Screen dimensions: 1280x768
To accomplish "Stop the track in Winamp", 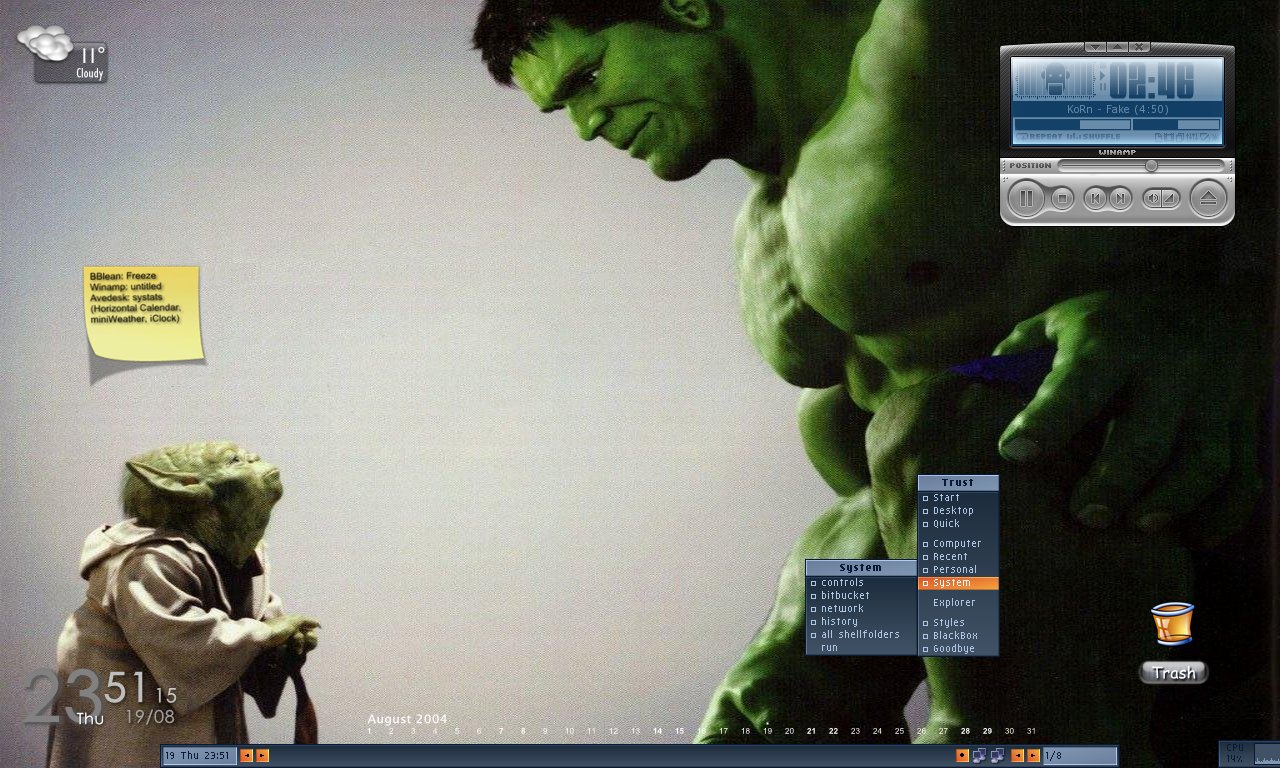I will [1063, 199].
